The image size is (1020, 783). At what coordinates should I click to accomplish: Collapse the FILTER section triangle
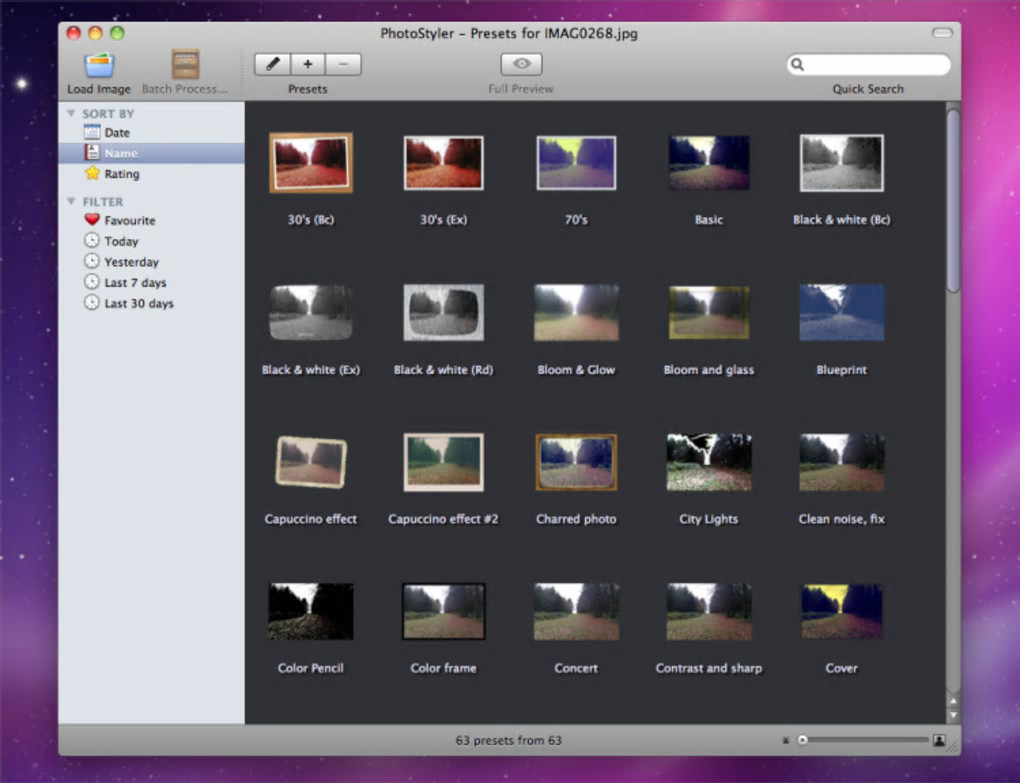[x=71, y=202]
